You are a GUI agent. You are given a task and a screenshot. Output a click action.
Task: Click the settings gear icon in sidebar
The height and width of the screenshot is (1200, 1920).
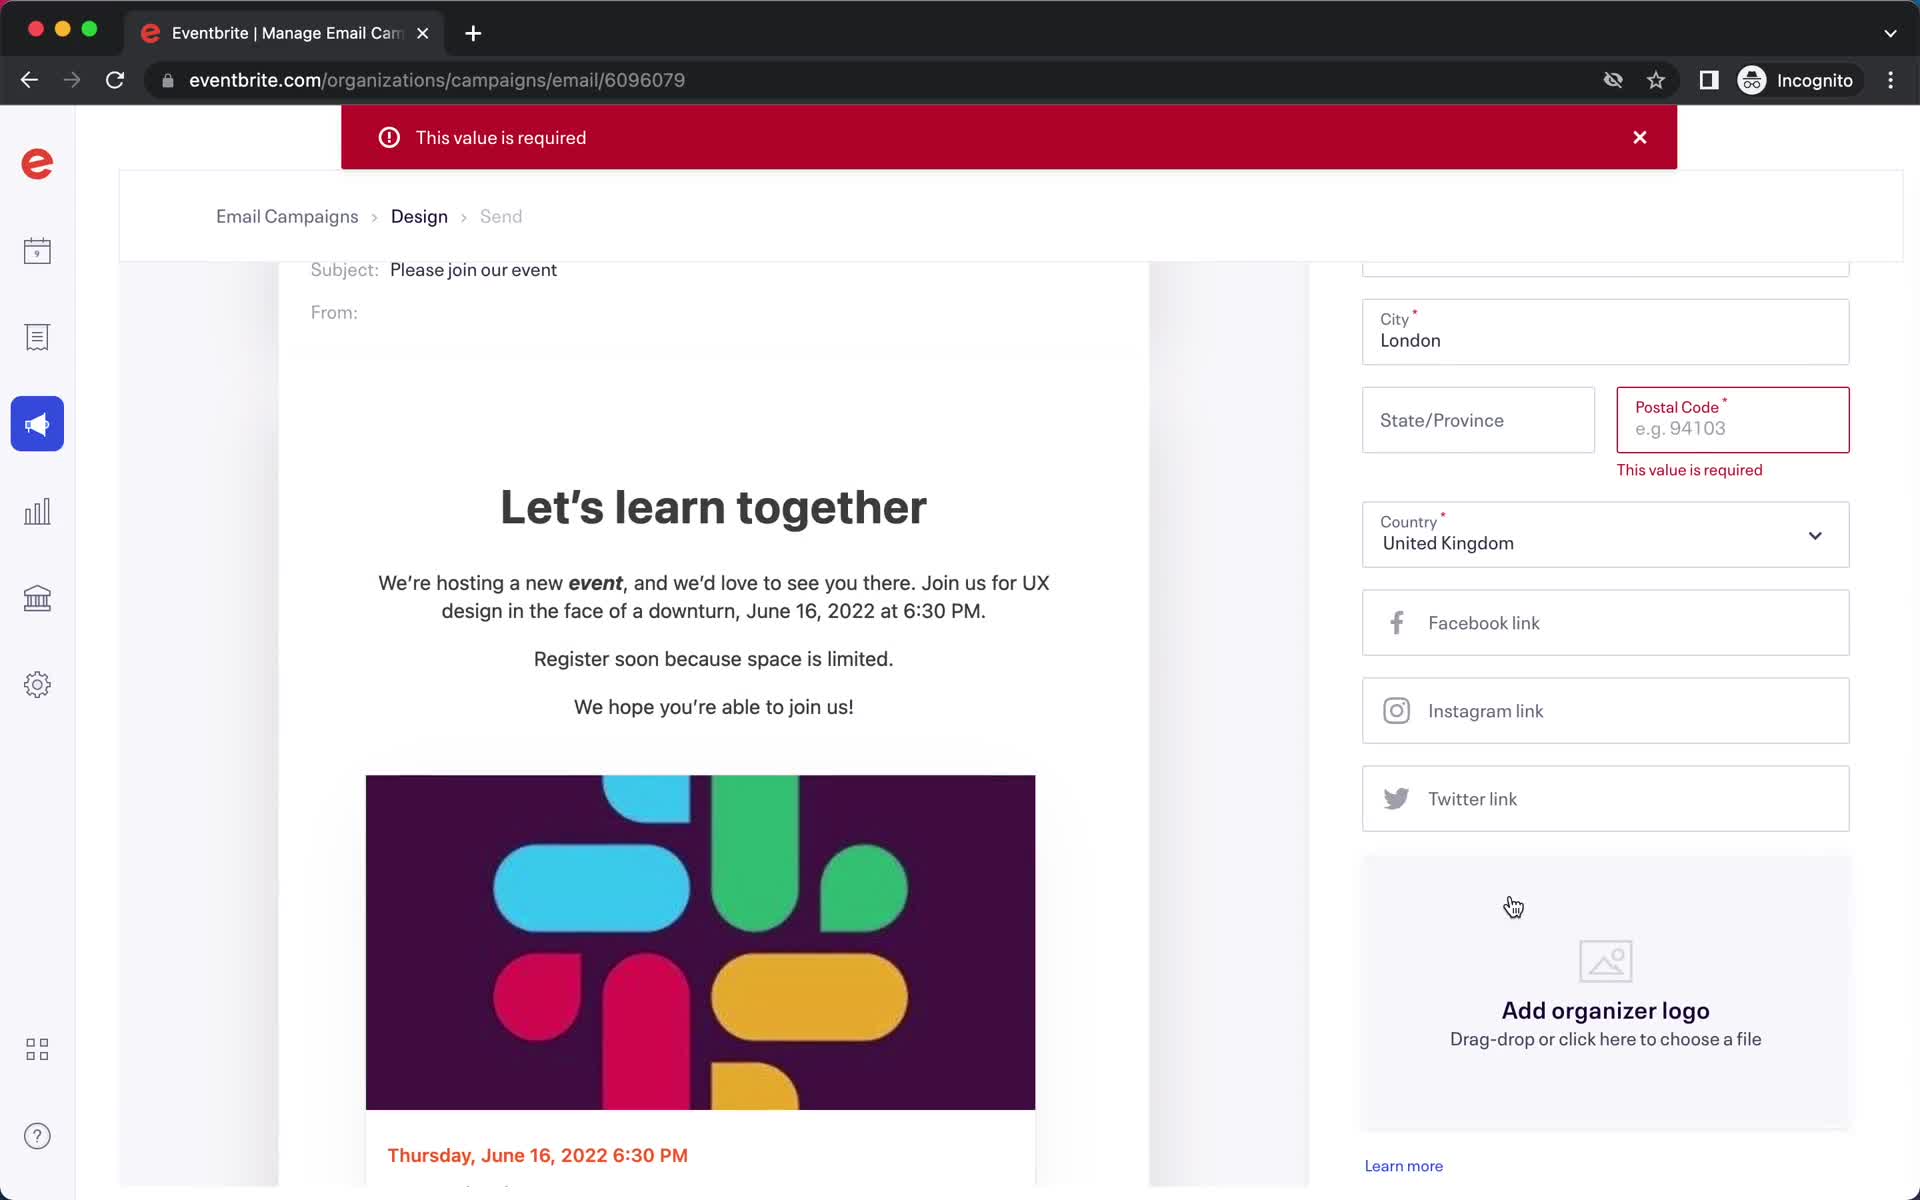pyautogui.click(x=37, y=683)
